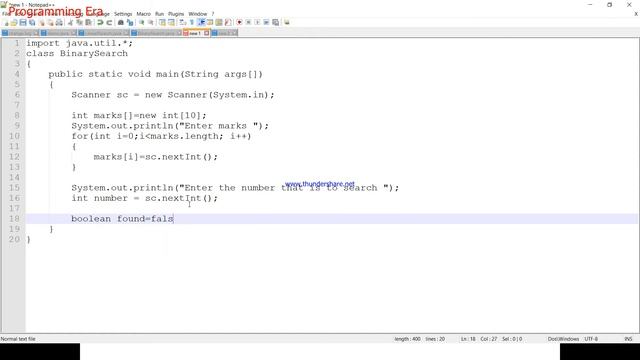Copy selection with toolbar Copy icon

point(79,22)
